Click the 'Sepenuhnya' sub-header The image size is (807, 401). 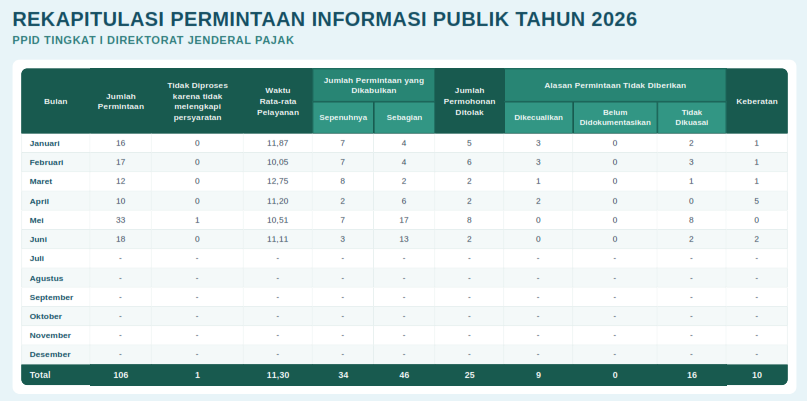coord(343,117)
